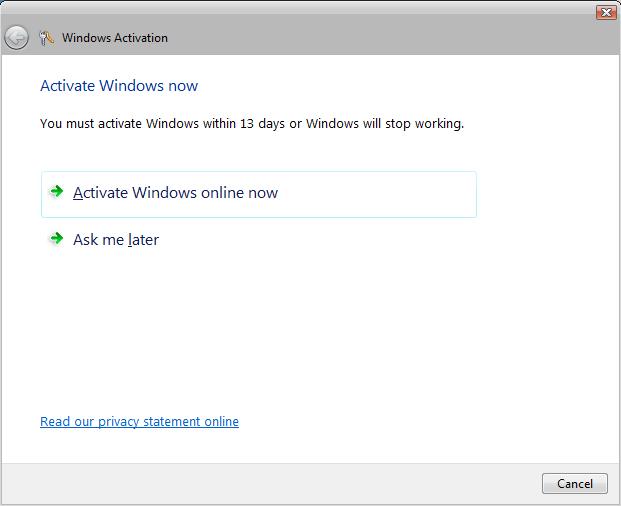Click green arrow beside Ask me later

coord(57,238)
